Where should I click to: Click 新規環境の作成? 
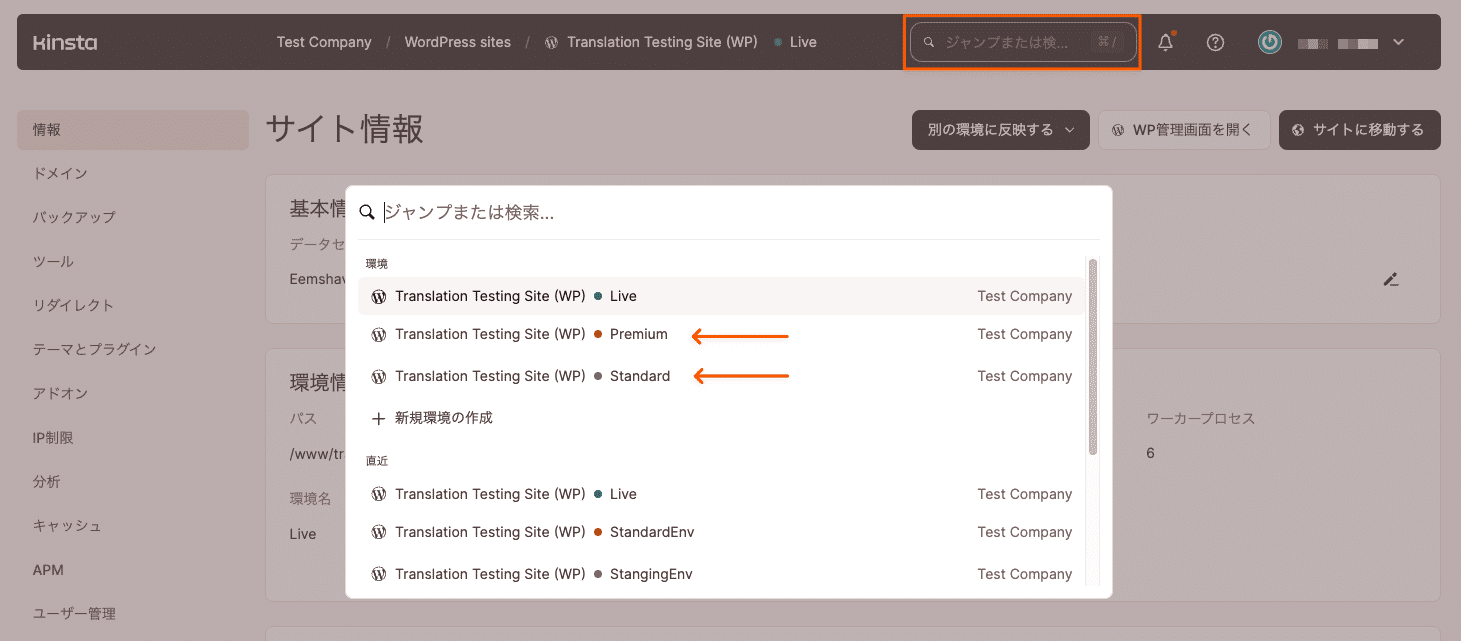coord(443,418)
